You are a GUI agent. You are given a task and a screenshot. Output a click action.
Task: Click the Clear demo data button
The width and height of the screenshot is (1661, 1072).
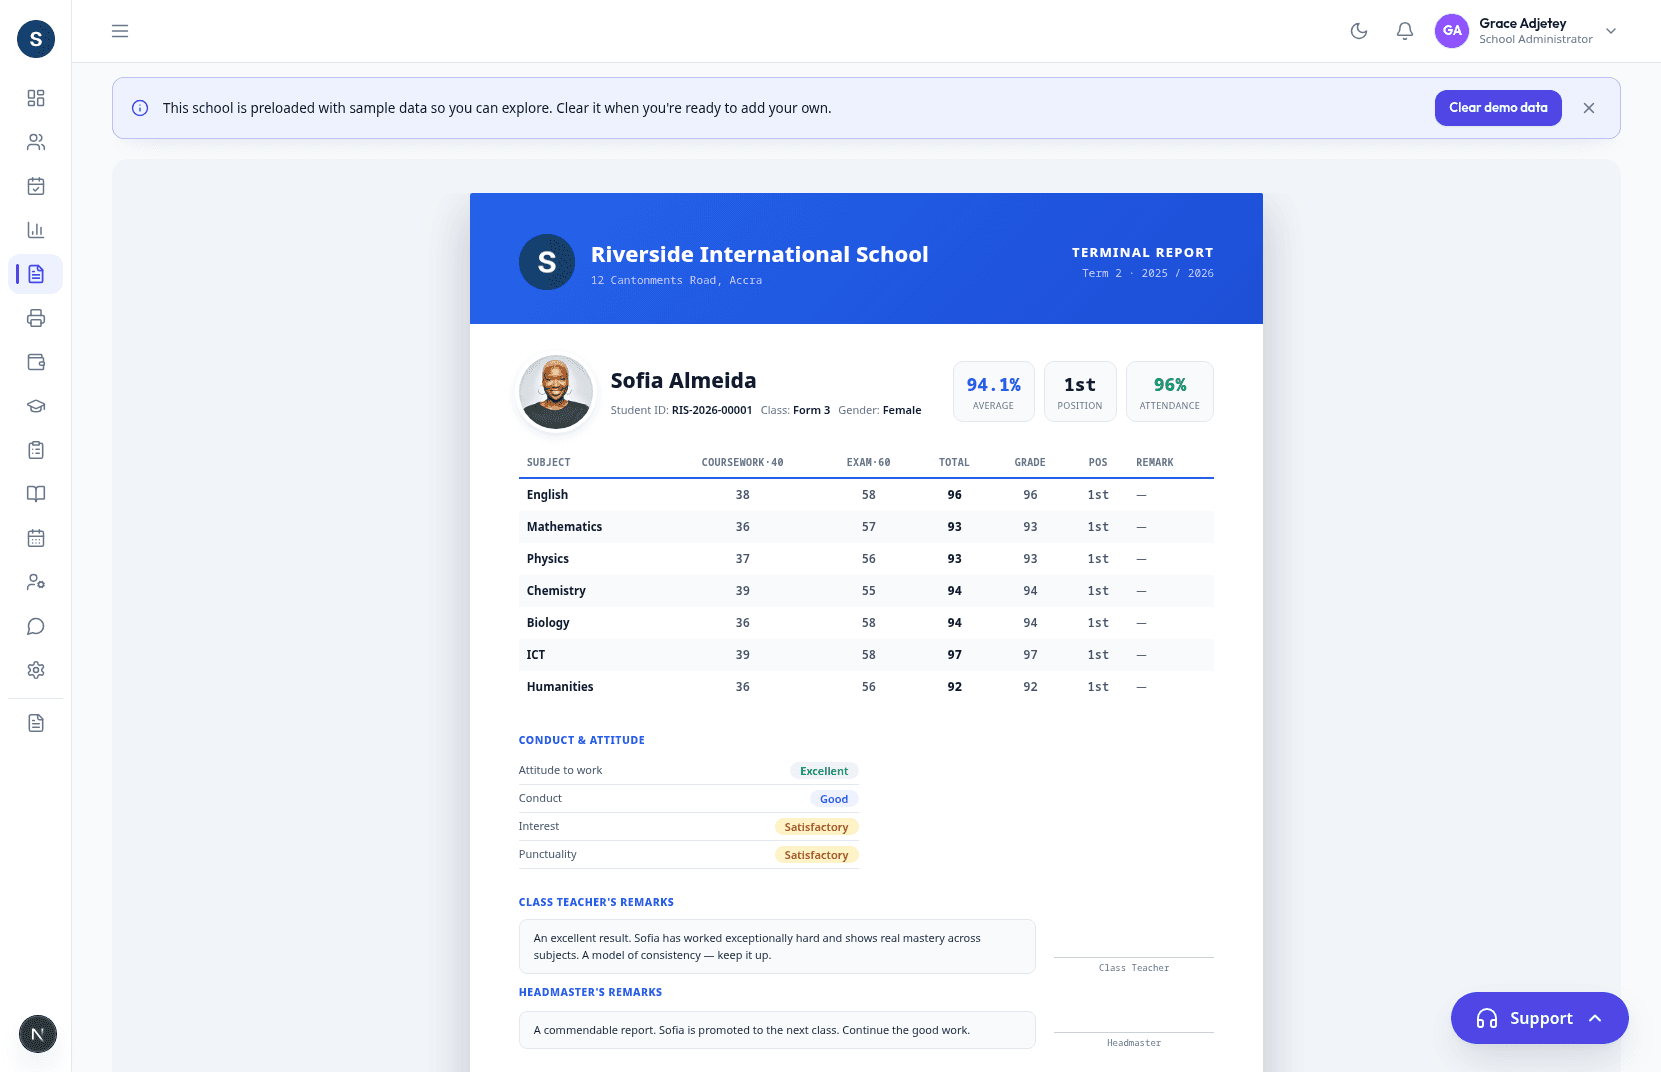point(1498,108)
